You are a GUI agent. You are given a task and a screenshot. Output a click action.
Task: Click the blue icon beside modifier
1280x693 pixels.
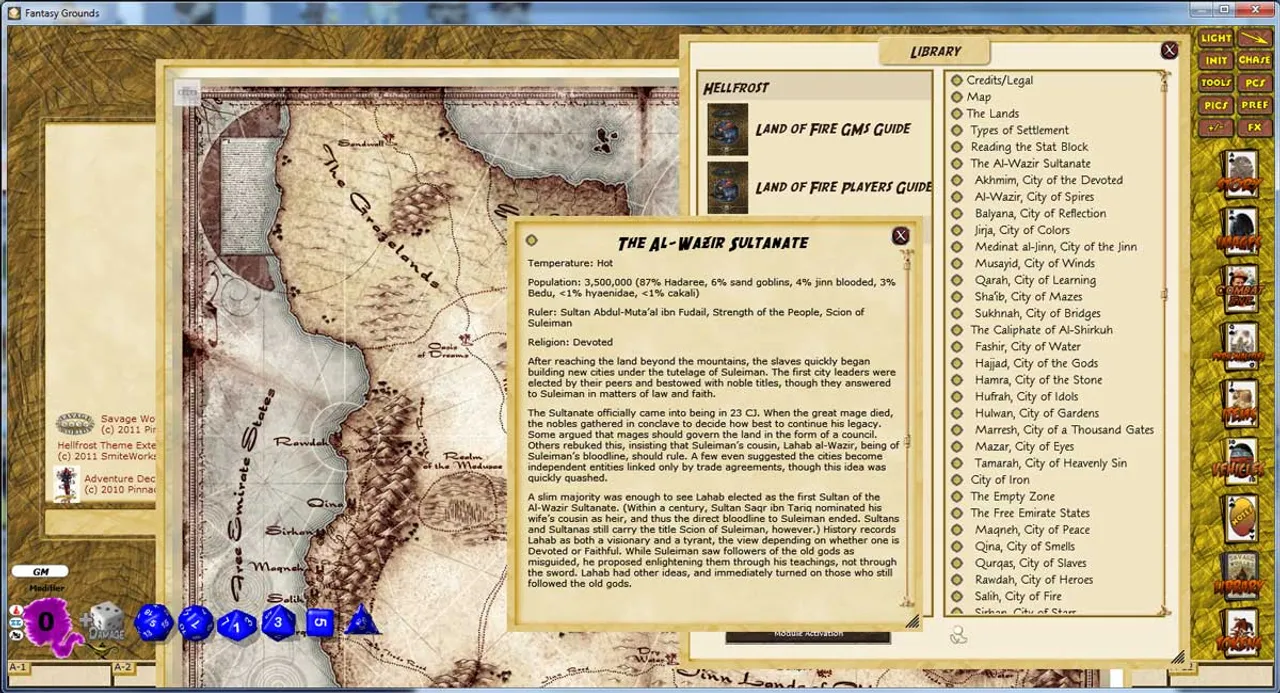(15, 623)
